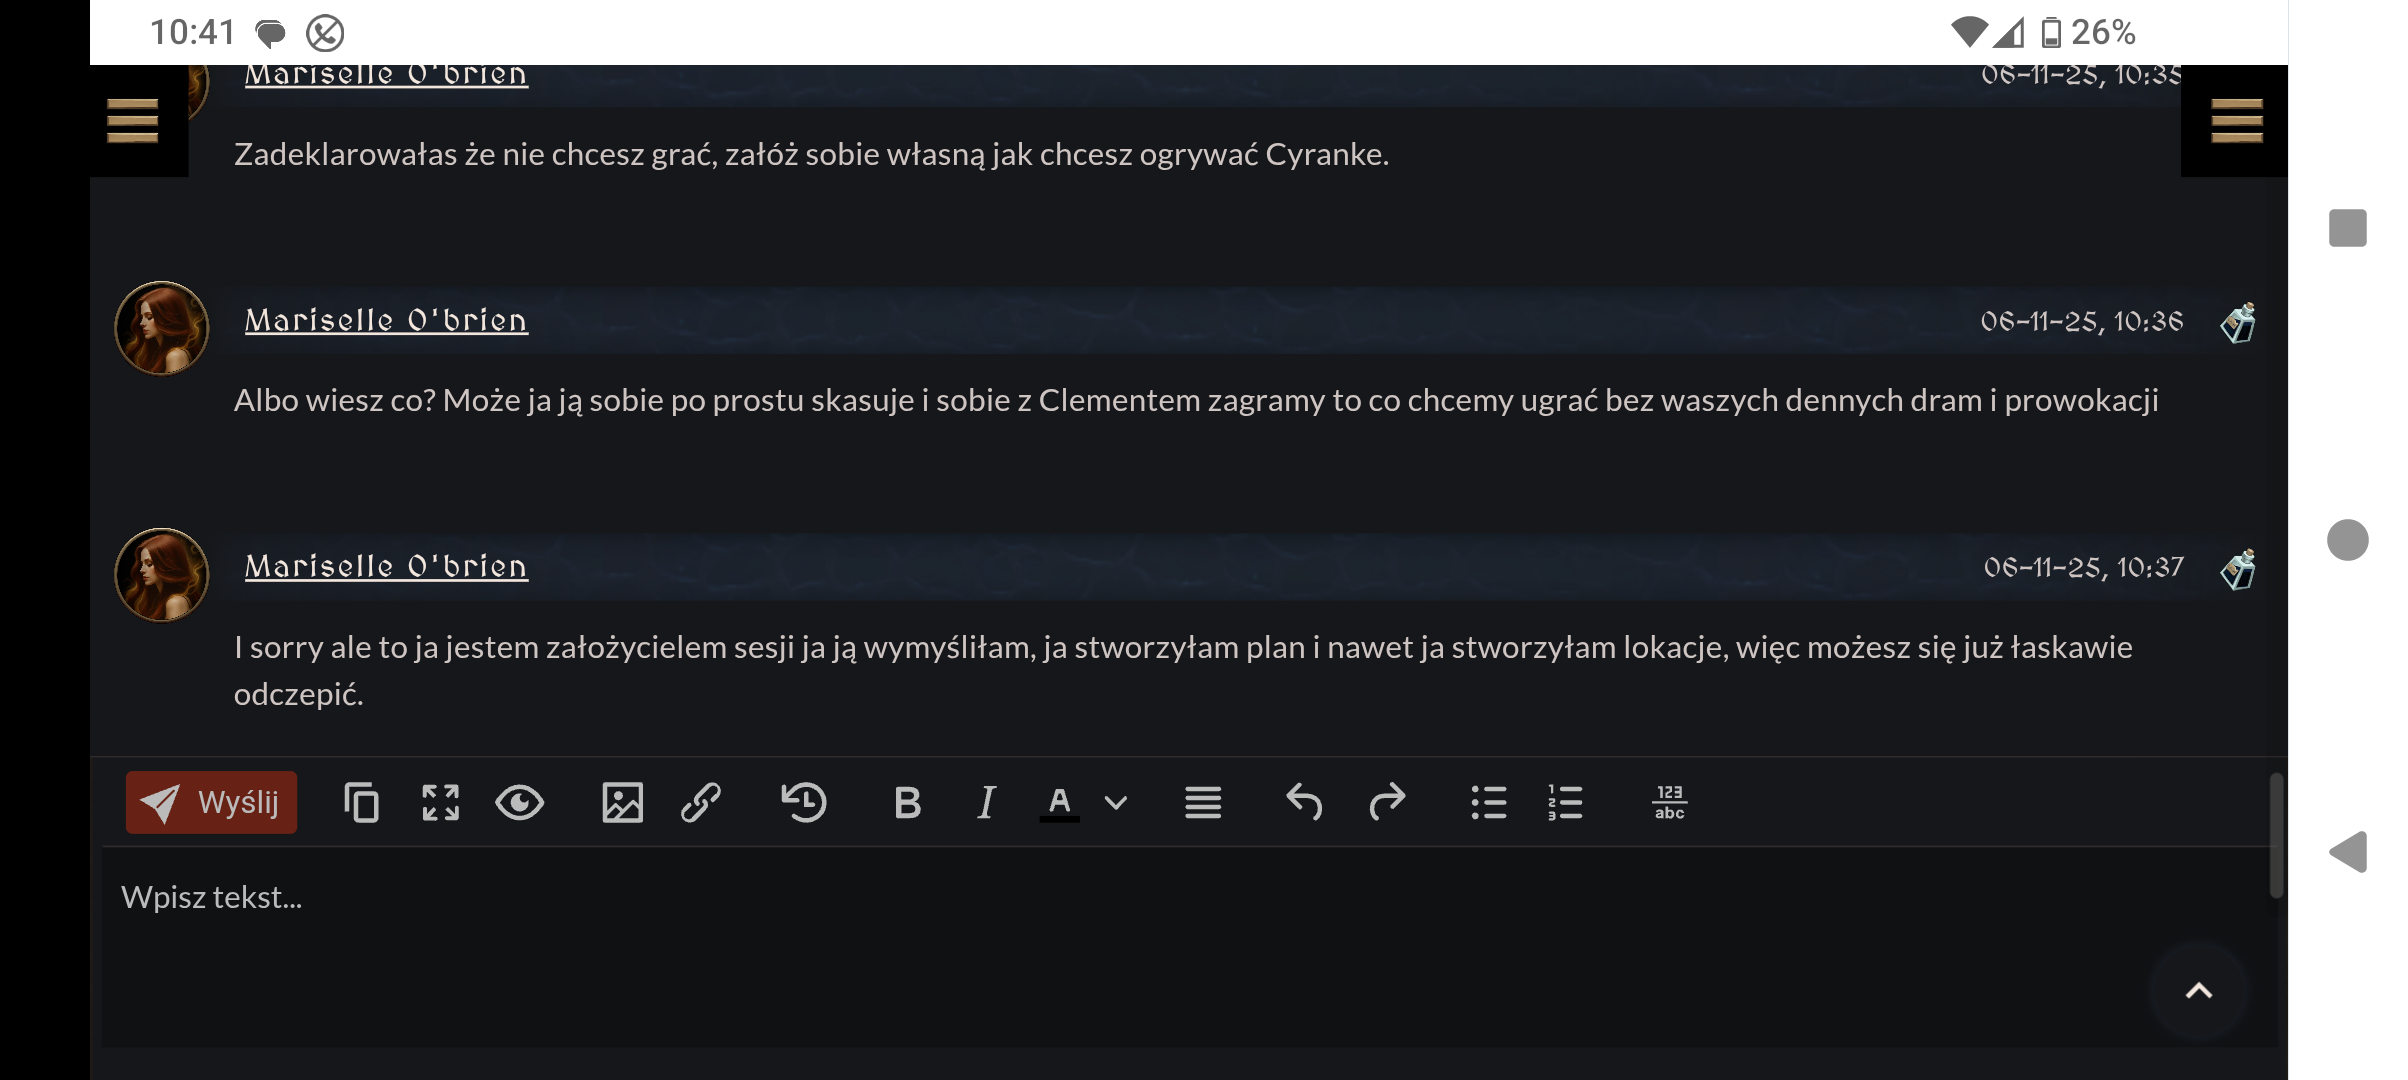Click the text color A swatch

1059,802
